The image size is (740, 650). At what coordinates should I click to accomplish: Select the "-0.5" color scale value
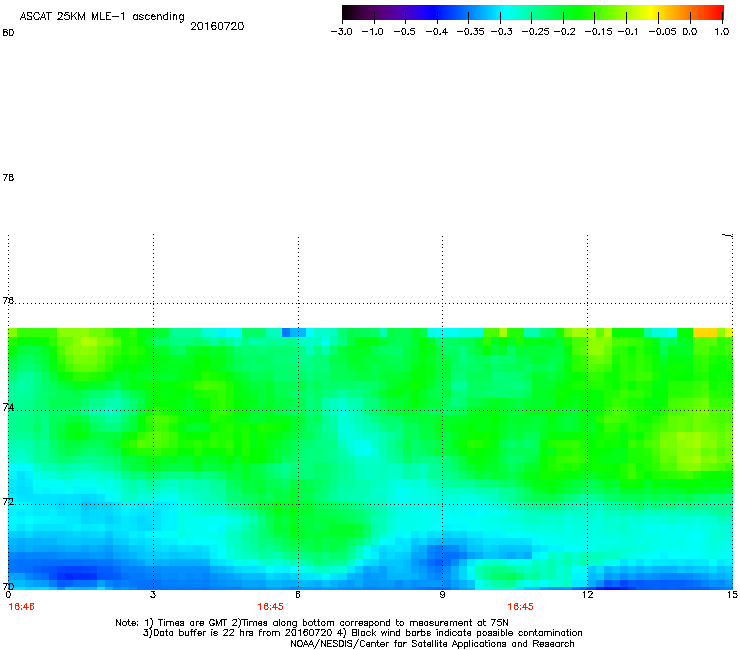click(404, 32)
